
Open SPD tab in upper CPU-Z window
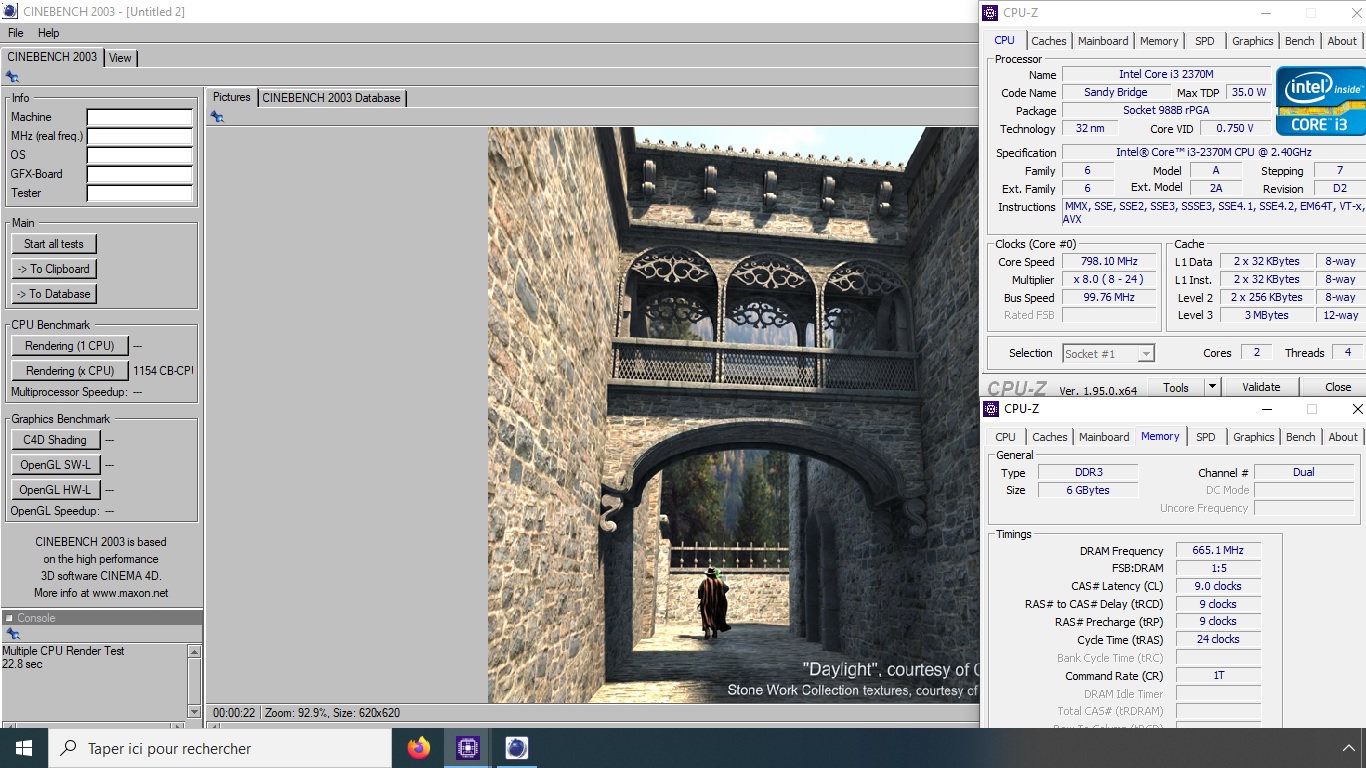pos(1205,41)
